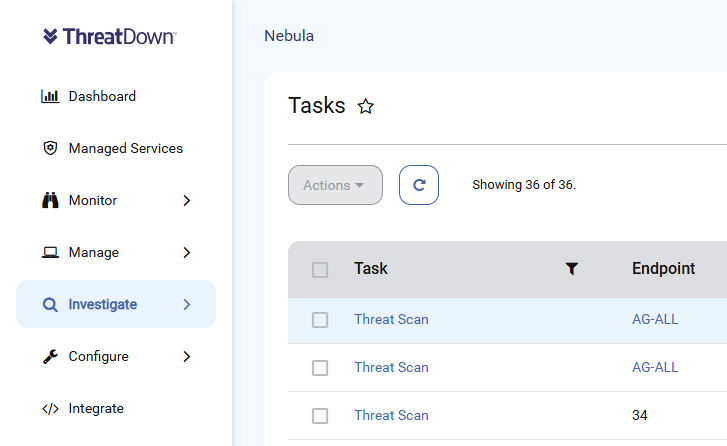This screenshot has width=727, height=446.
Task: Click the endpoint value 34
Action: (639, 415)
